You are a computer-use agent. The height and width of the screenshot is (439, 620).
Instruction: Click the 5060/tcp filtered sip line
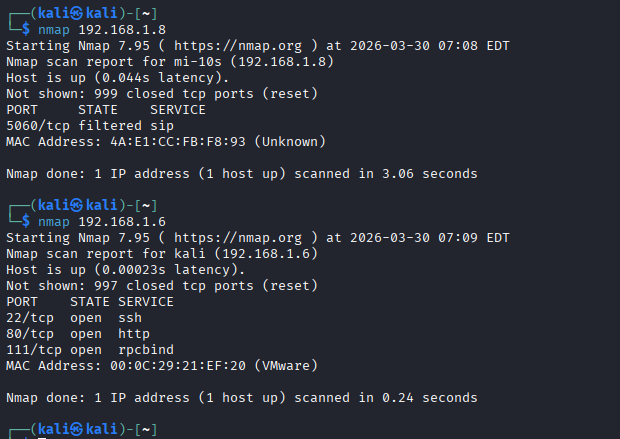90,126
